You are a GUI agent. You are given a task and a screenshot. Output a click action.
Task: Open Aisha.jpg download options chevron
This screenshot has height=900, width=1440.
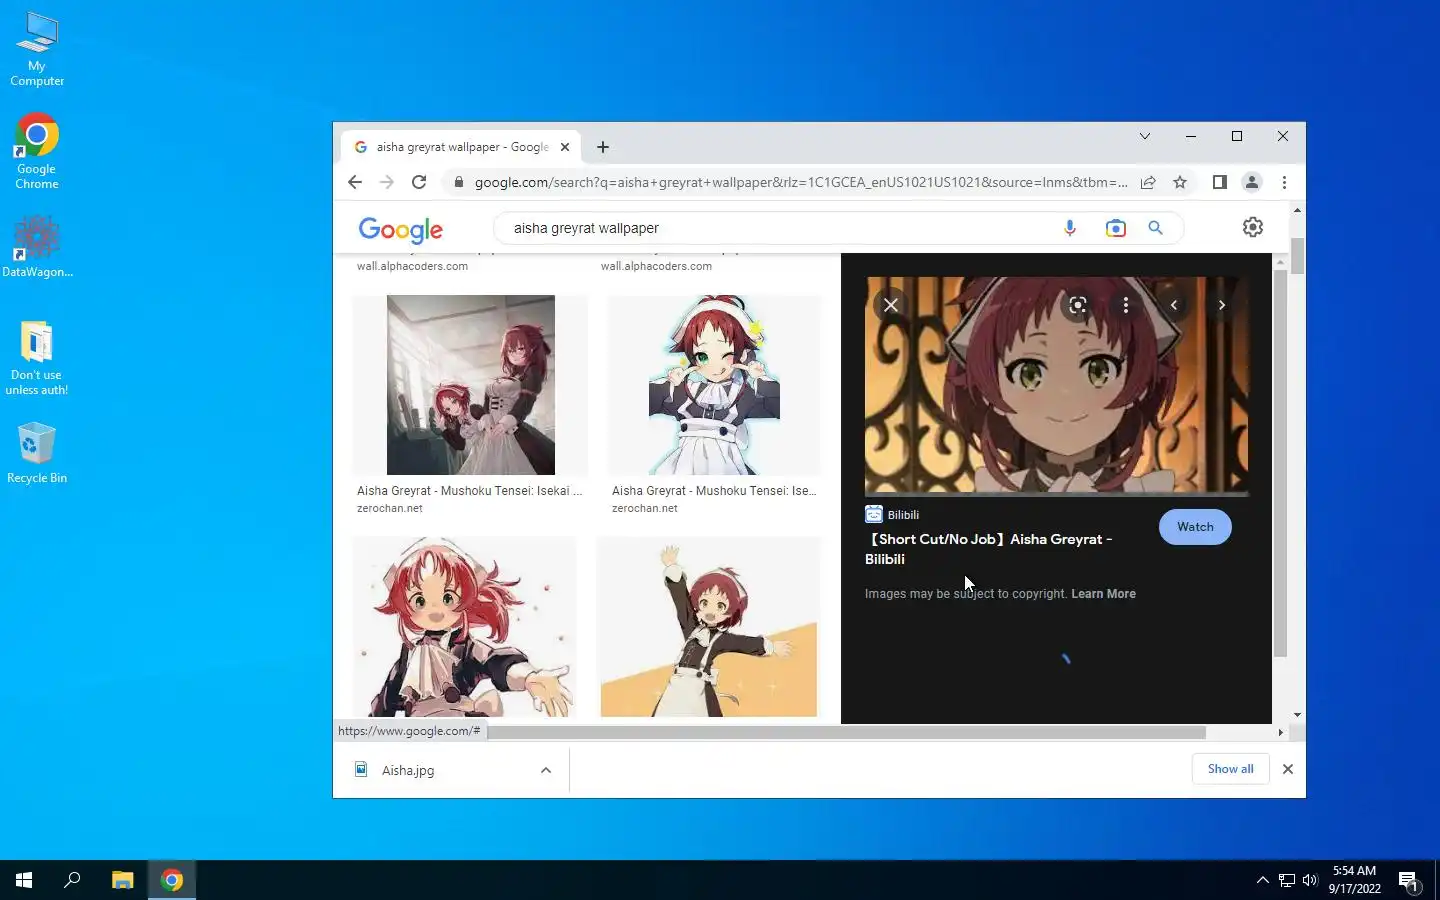pyautogui.click(x=546, y=770)
